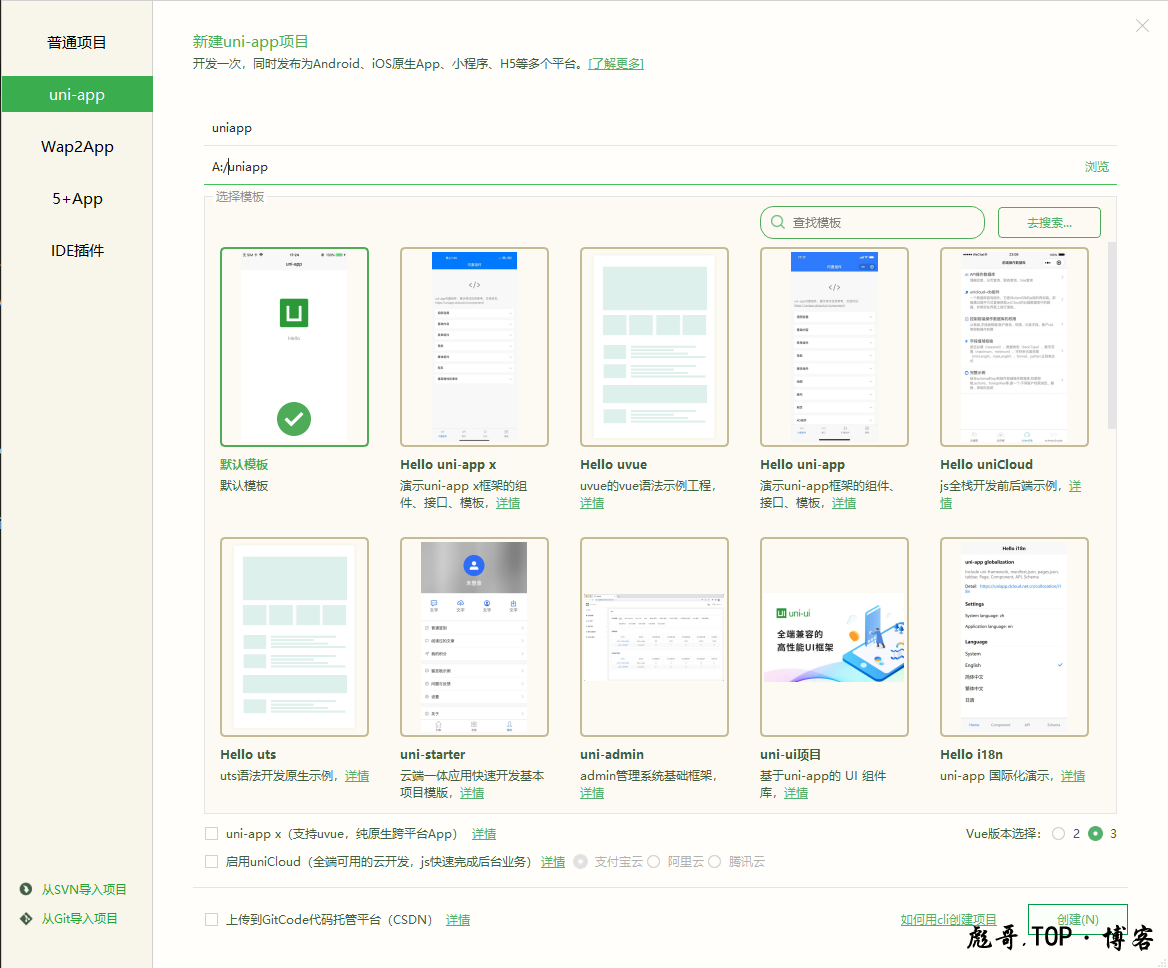Choose the Hello i18n template thumbnail

pos(1015,637)
